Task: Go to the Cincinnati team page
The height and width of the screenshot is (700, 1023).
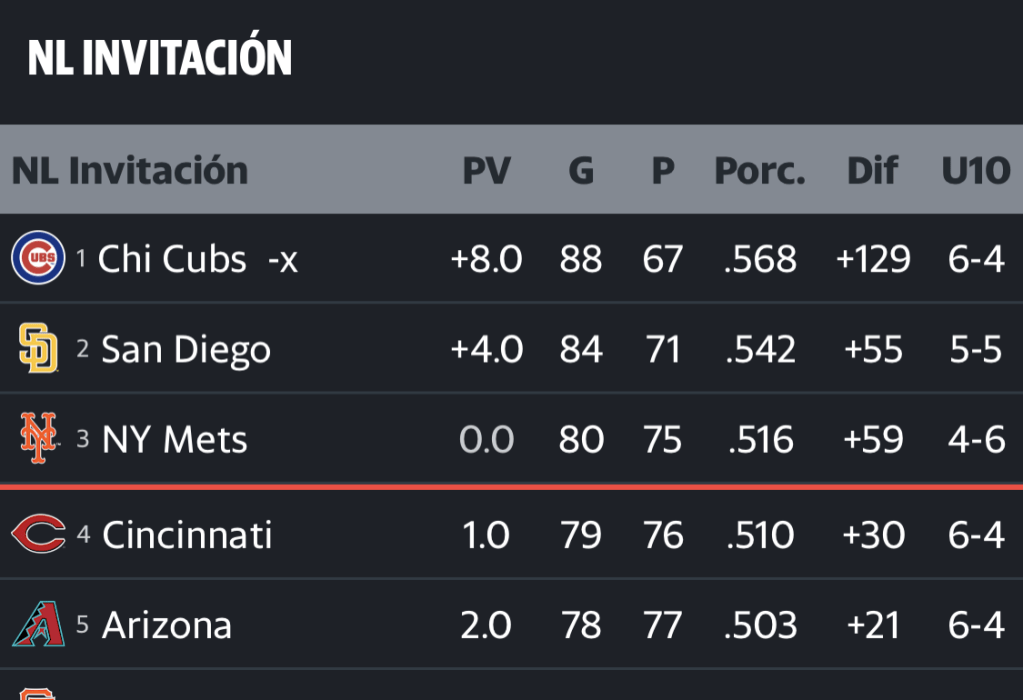Action: (187, 535)
